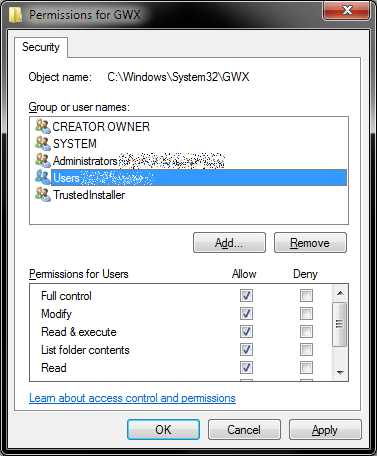Select the TrustedInstaller entry
This screenshot has width=377, height=456.
(x=89, y=195)
